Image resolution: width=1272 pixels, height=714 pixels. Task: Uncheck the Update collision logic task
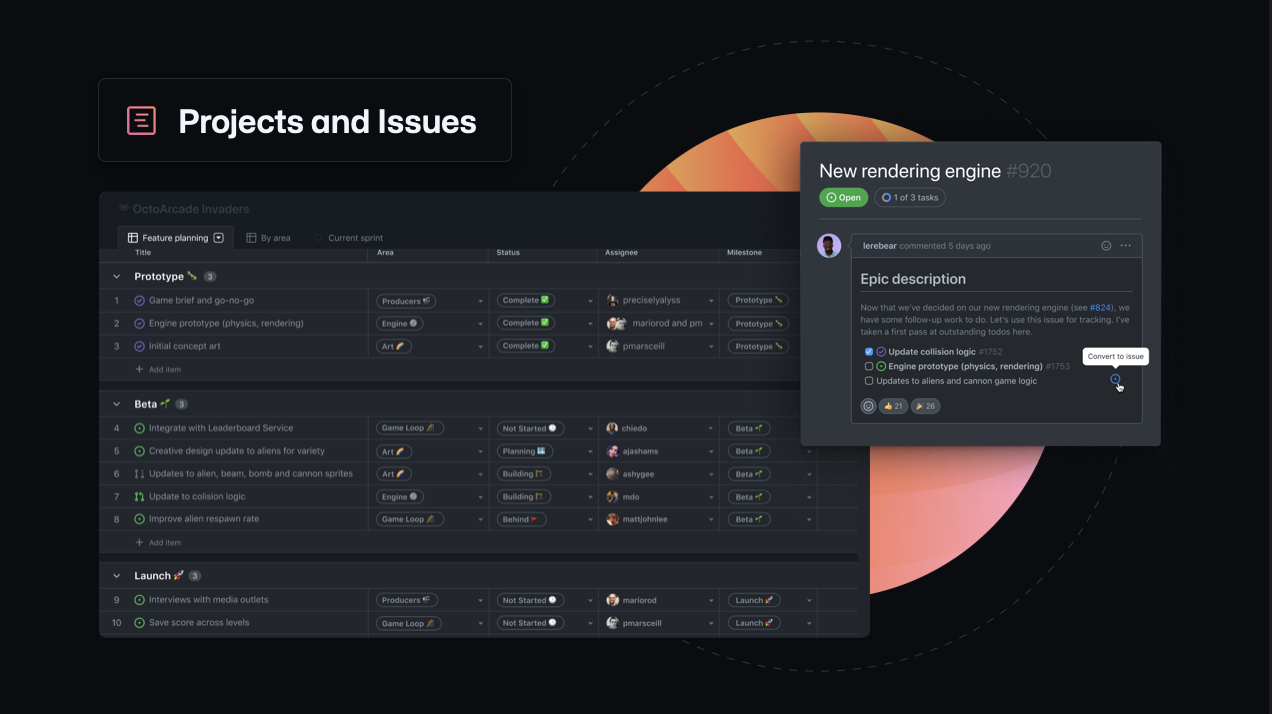[869, 351]
